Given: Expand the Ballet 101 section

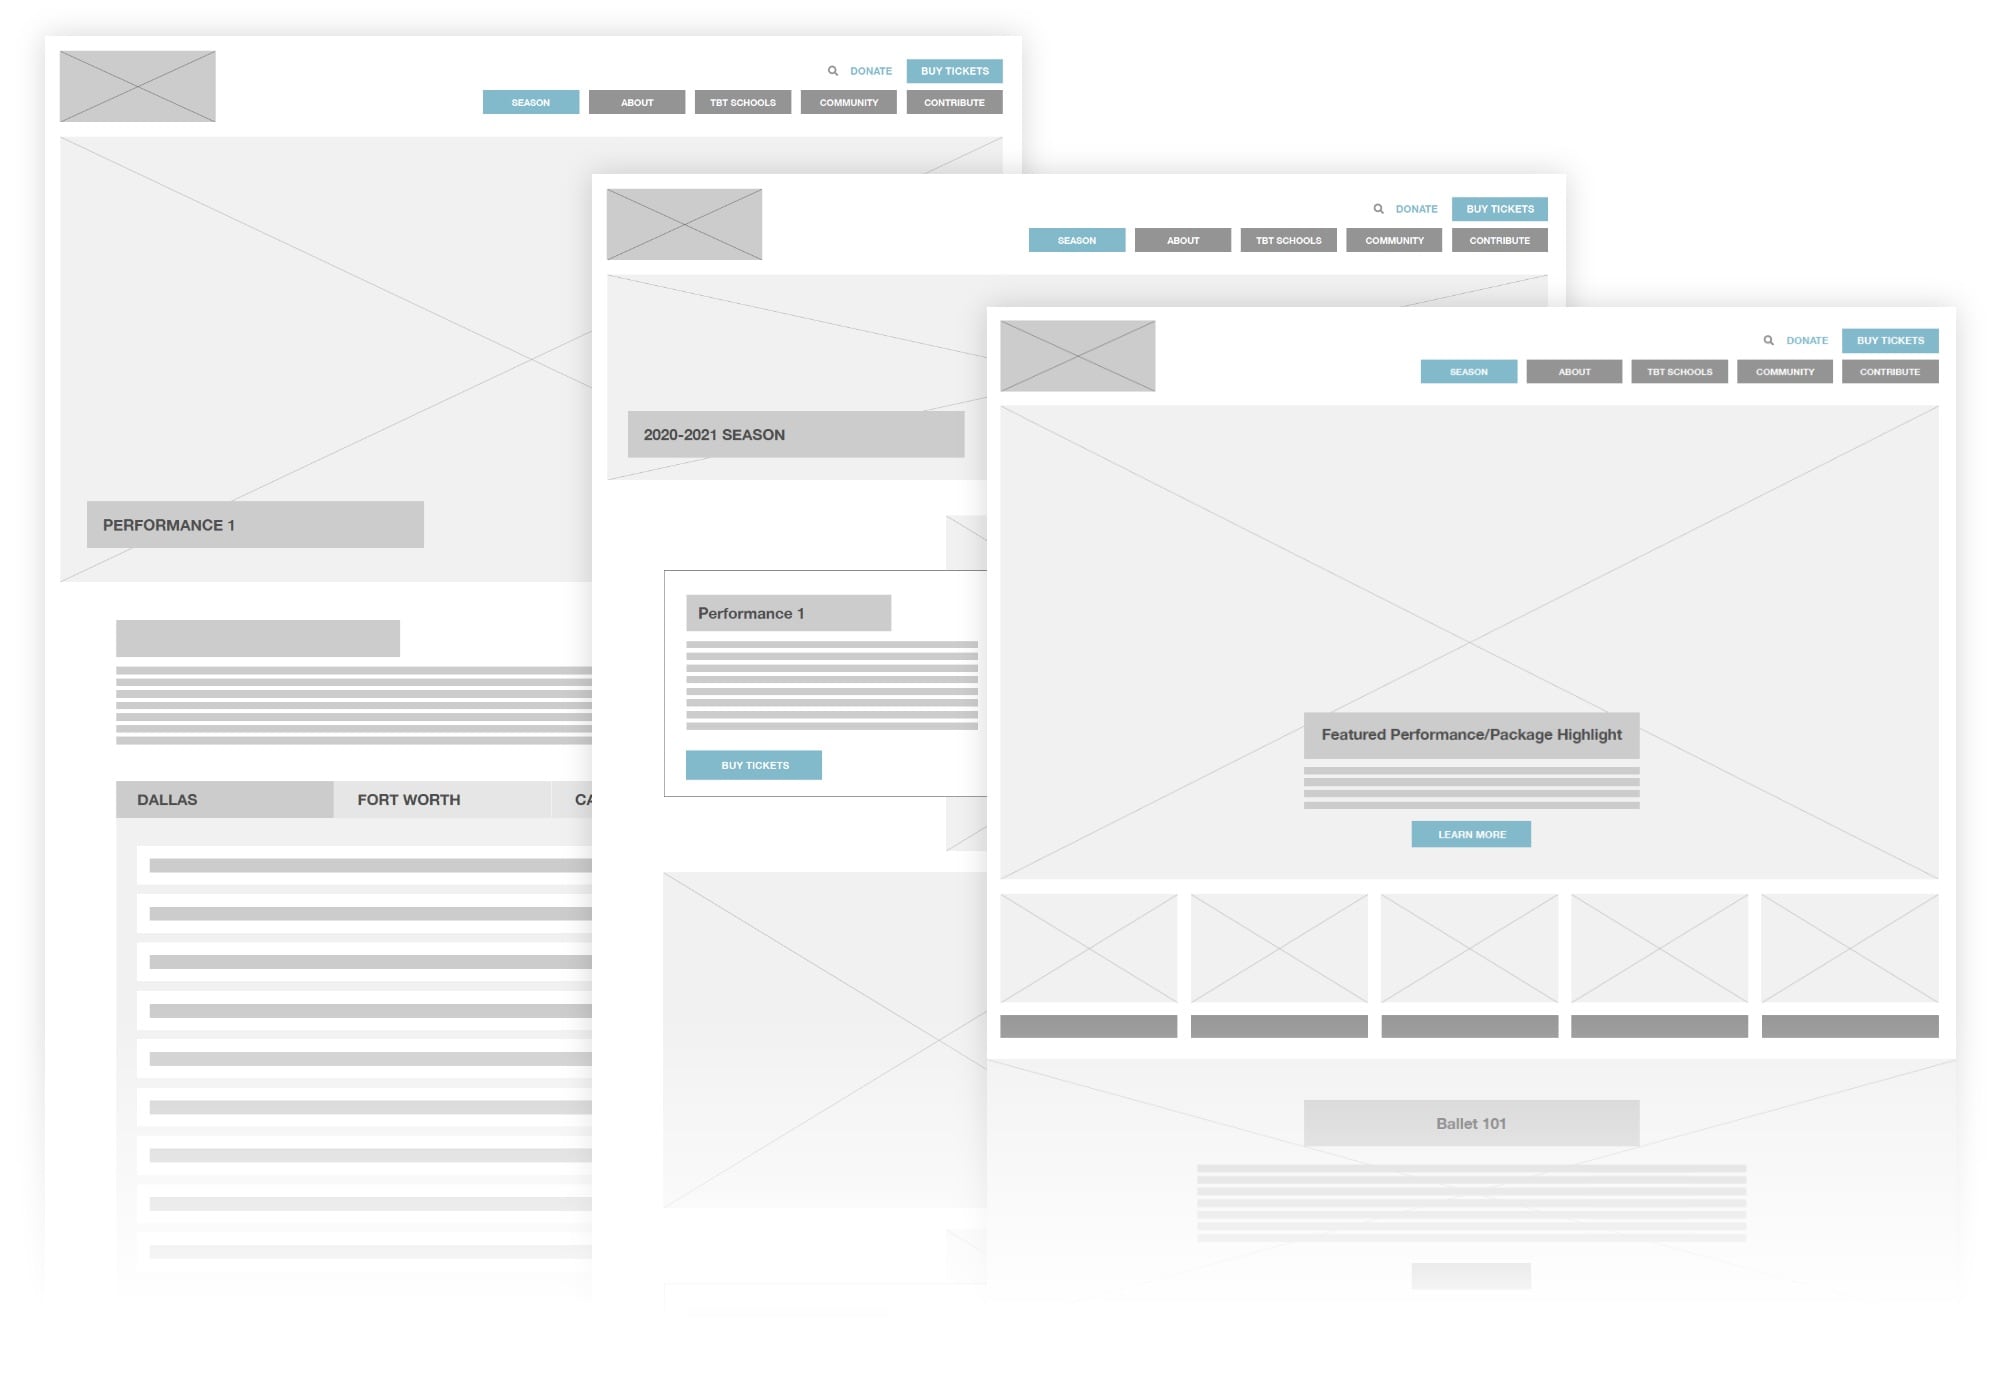Looking at the screenshot, I should (1467, 1122).
